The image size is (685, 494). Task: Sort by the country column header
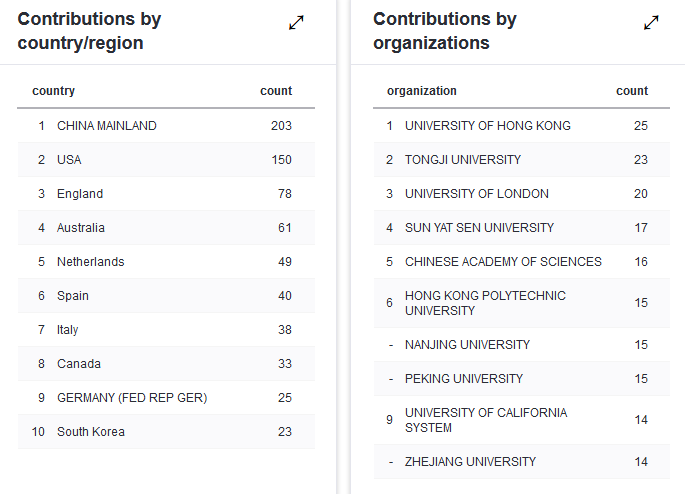pyautogui.click(x=54, y=91)
